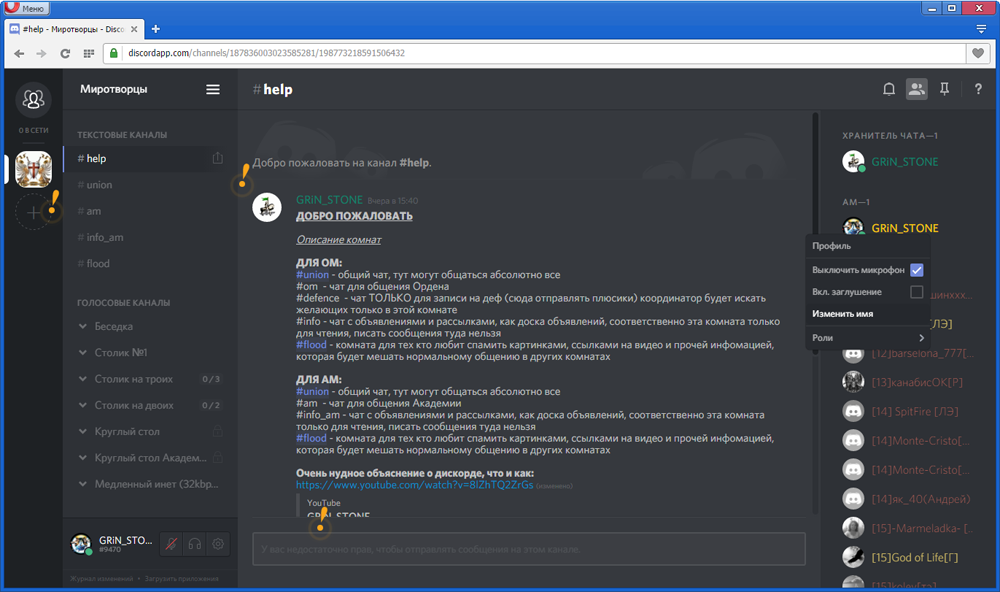Choose Изменить имя in the context menu
The width and height of the screenshot is (1000, 592).
867,313
